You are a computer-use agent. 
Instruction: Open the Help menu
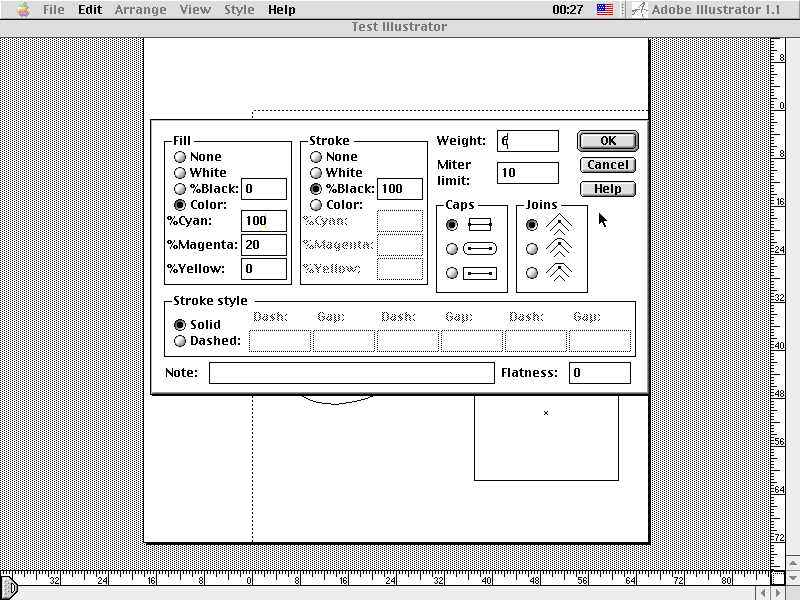[282, 10]
